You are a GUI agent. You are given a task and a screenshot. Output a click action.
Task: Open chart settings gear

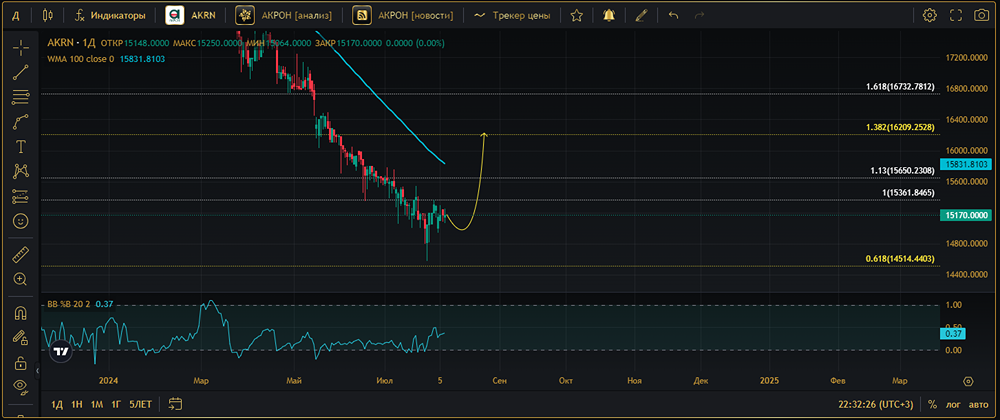tap(930, 16)
